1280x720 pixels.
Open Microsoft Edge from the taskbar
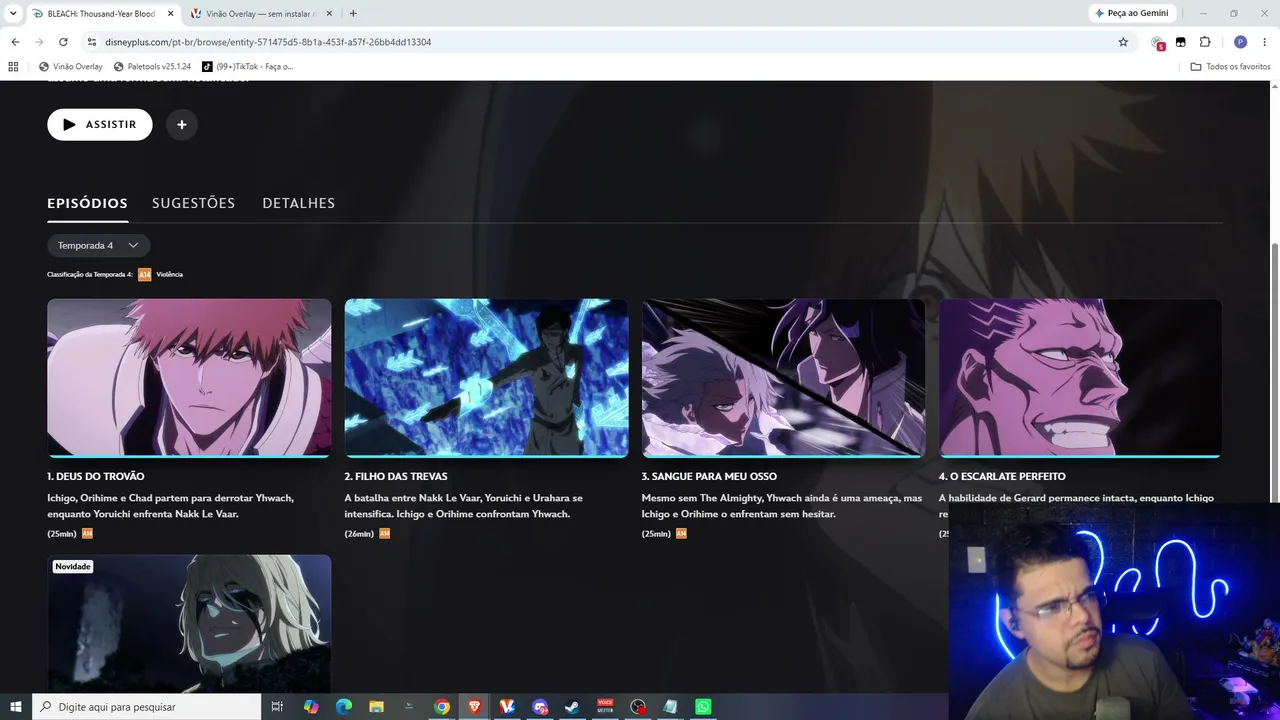tap(344, 707)
